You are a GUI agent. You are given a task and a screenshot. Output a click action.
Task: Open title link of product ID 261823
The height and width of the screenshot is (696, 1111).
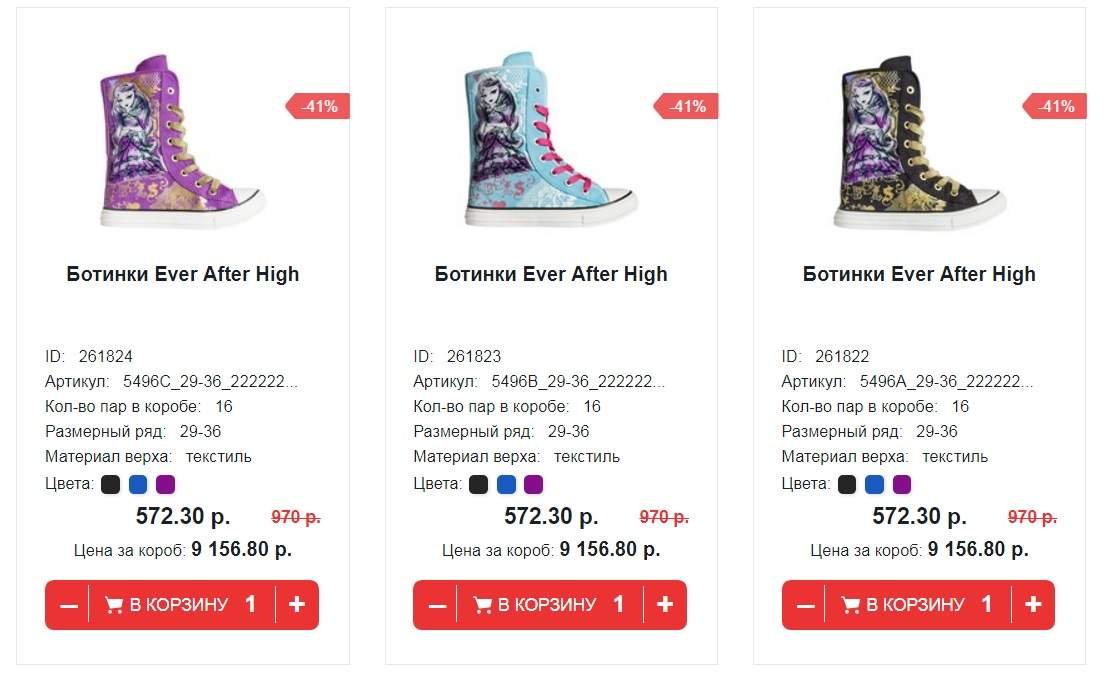click(x=551, y=274)
